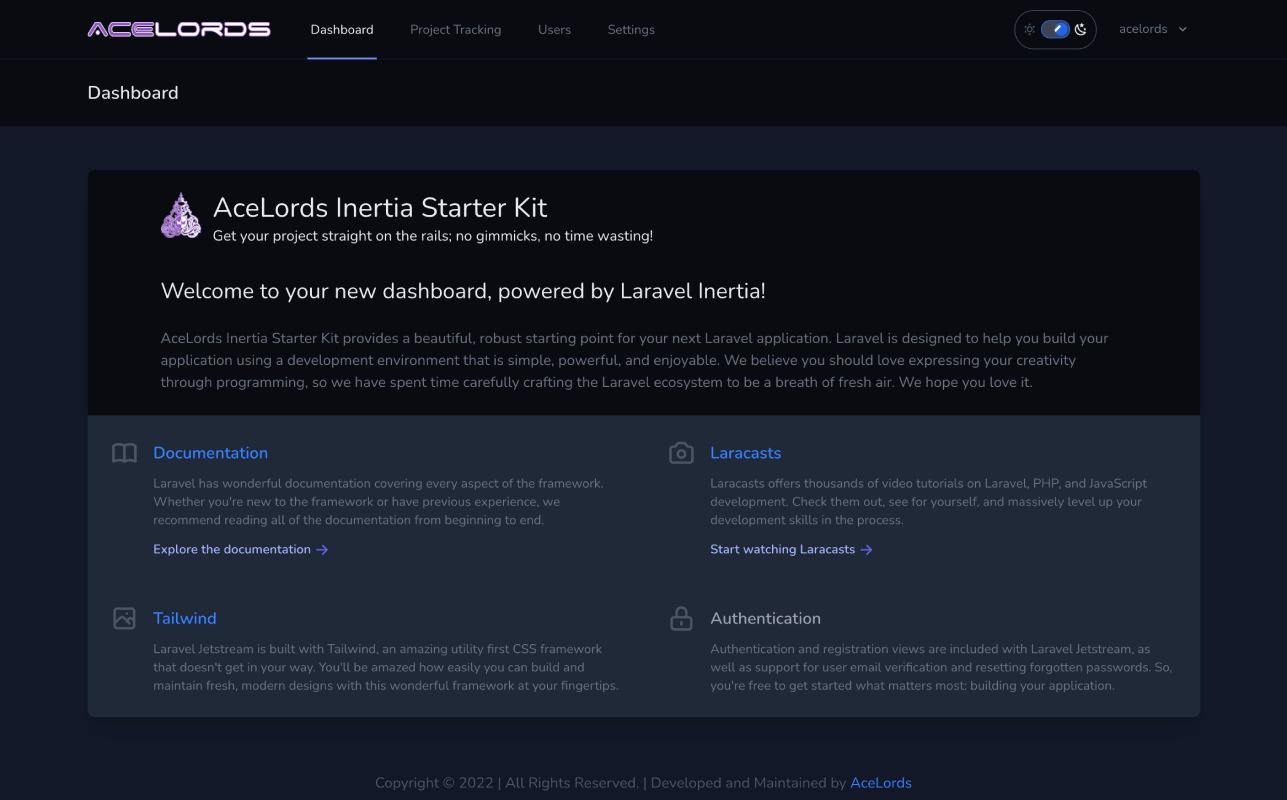
Task: Click the arrow after Start watching Laracasts
Action: (x=866, y=549)
